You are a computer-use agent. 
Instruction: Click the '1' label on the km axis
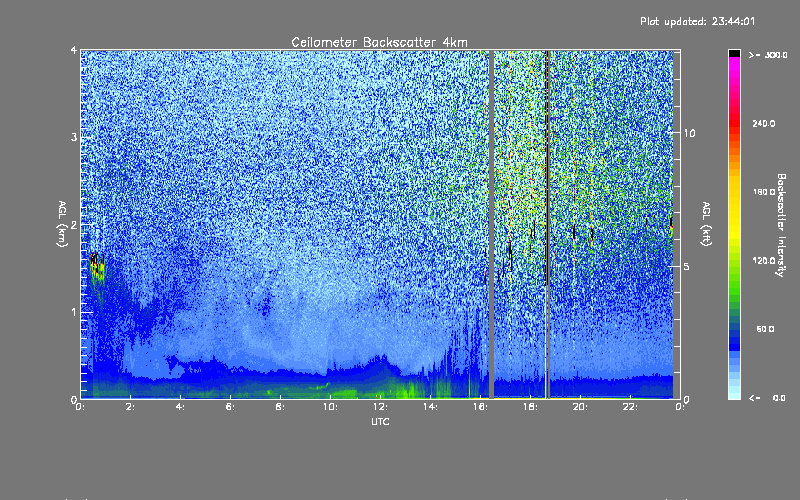[74, 312]
